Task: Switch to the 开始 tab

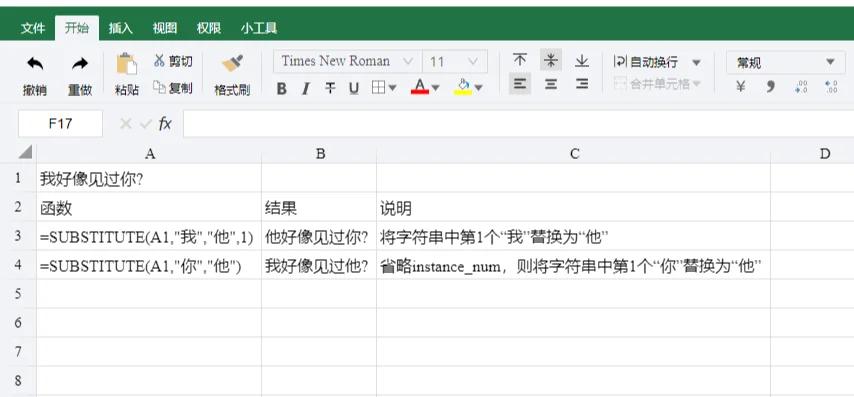Action: click(x=77, y=28)
